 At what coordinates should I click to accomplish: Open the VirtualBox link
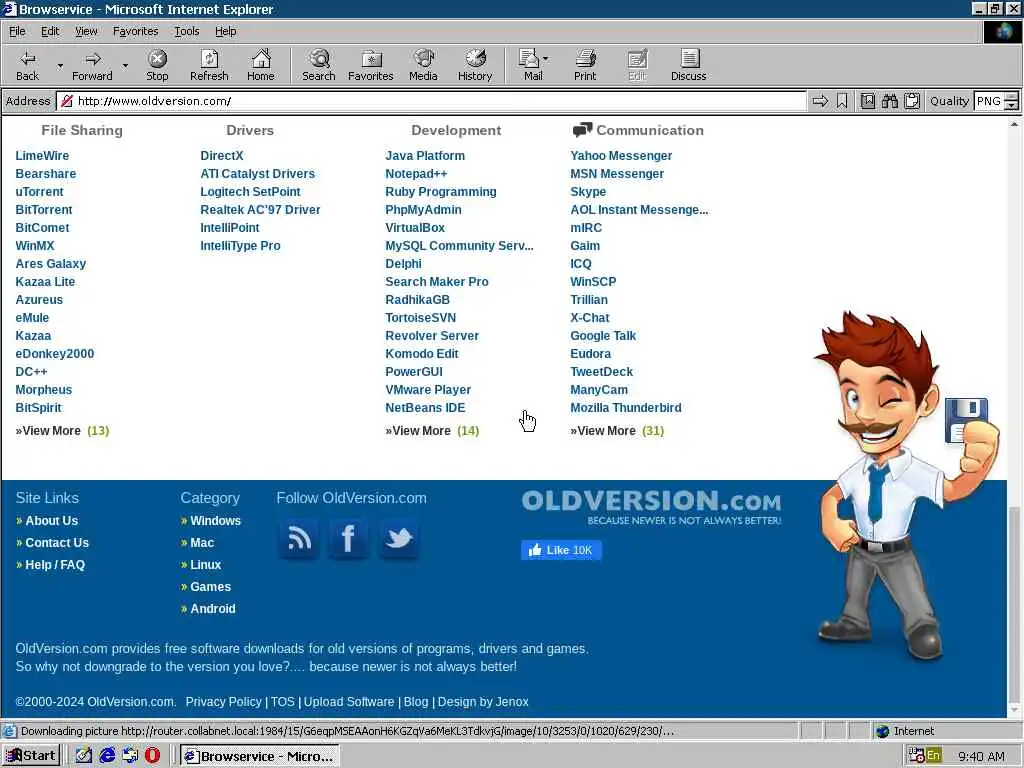click(415, 228)
